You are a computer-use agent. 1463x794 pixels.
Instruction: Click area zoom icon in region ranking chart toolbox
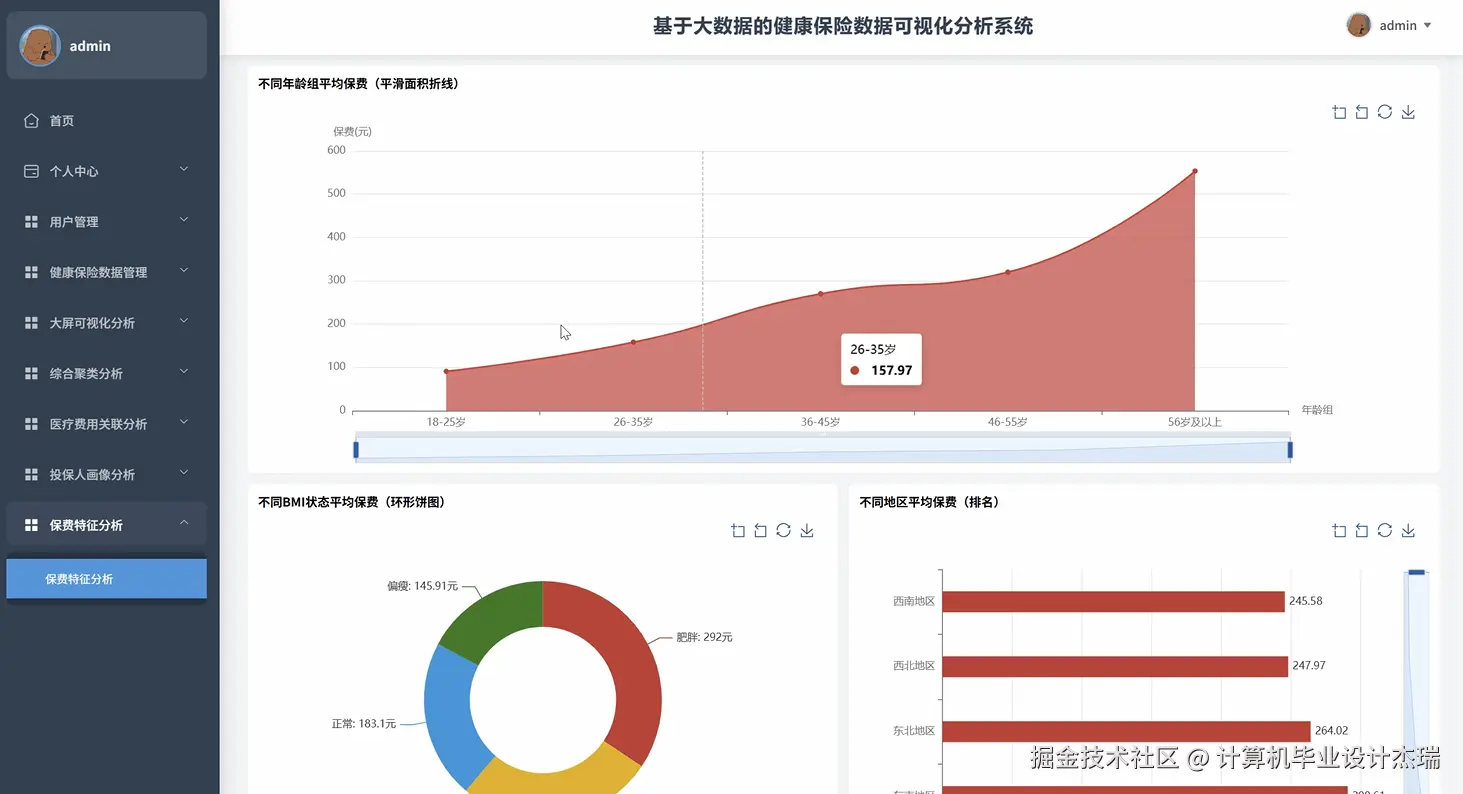coord(1339,531)
